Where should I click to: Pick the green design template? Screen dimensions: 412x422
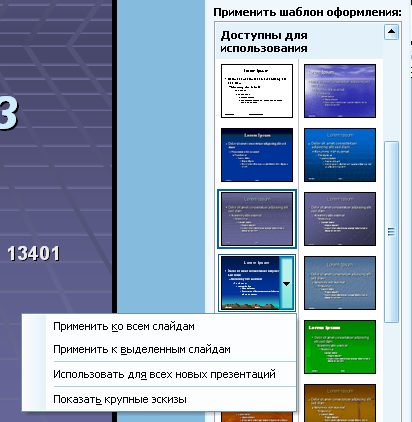(x=340, y=347)
